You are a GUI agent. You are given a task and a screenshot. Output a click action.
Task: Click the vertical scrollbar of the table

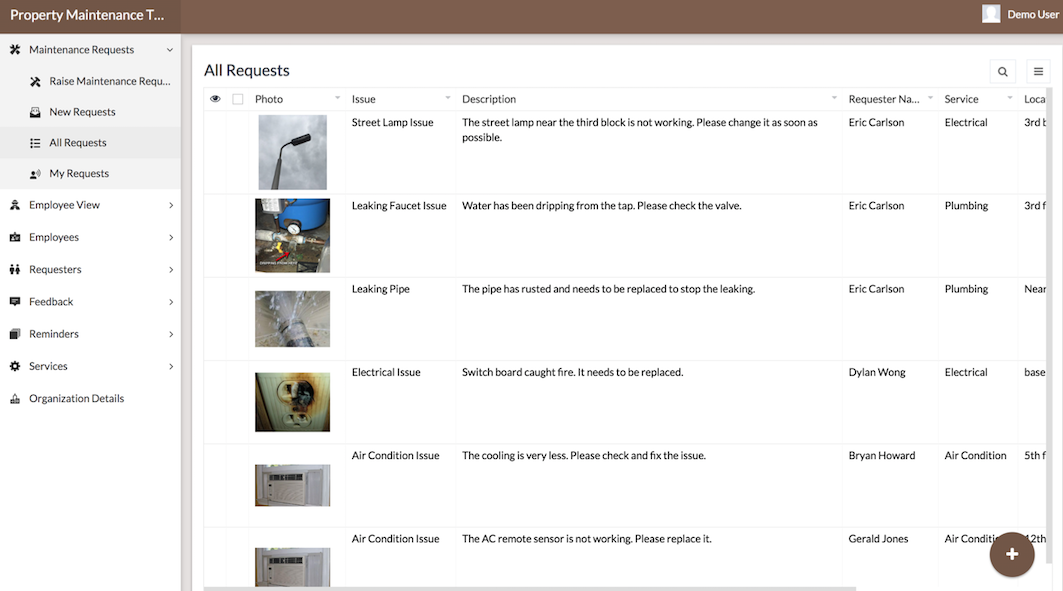pos(1049,325)
